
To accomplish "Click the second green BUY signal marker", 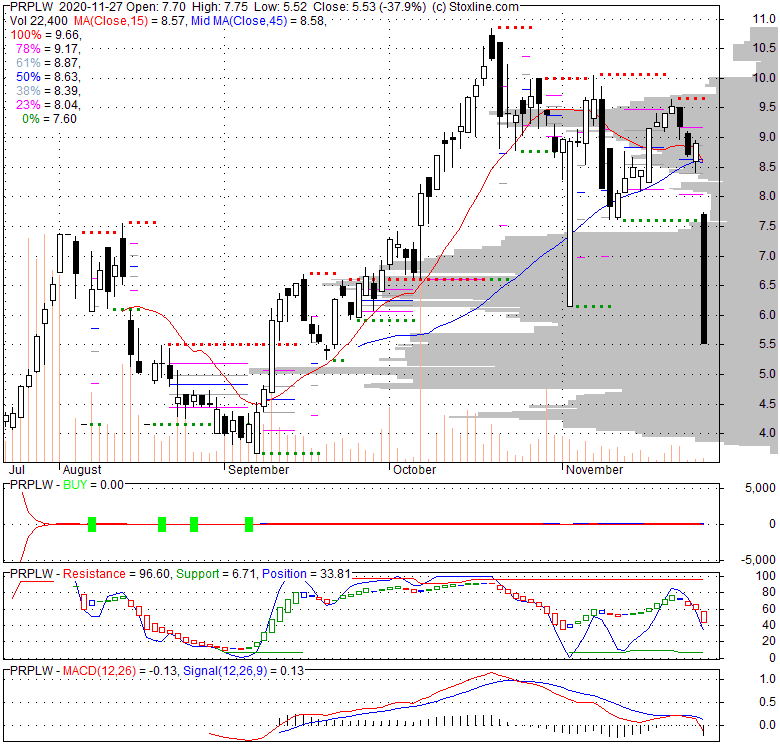I will tap(162, 524).
